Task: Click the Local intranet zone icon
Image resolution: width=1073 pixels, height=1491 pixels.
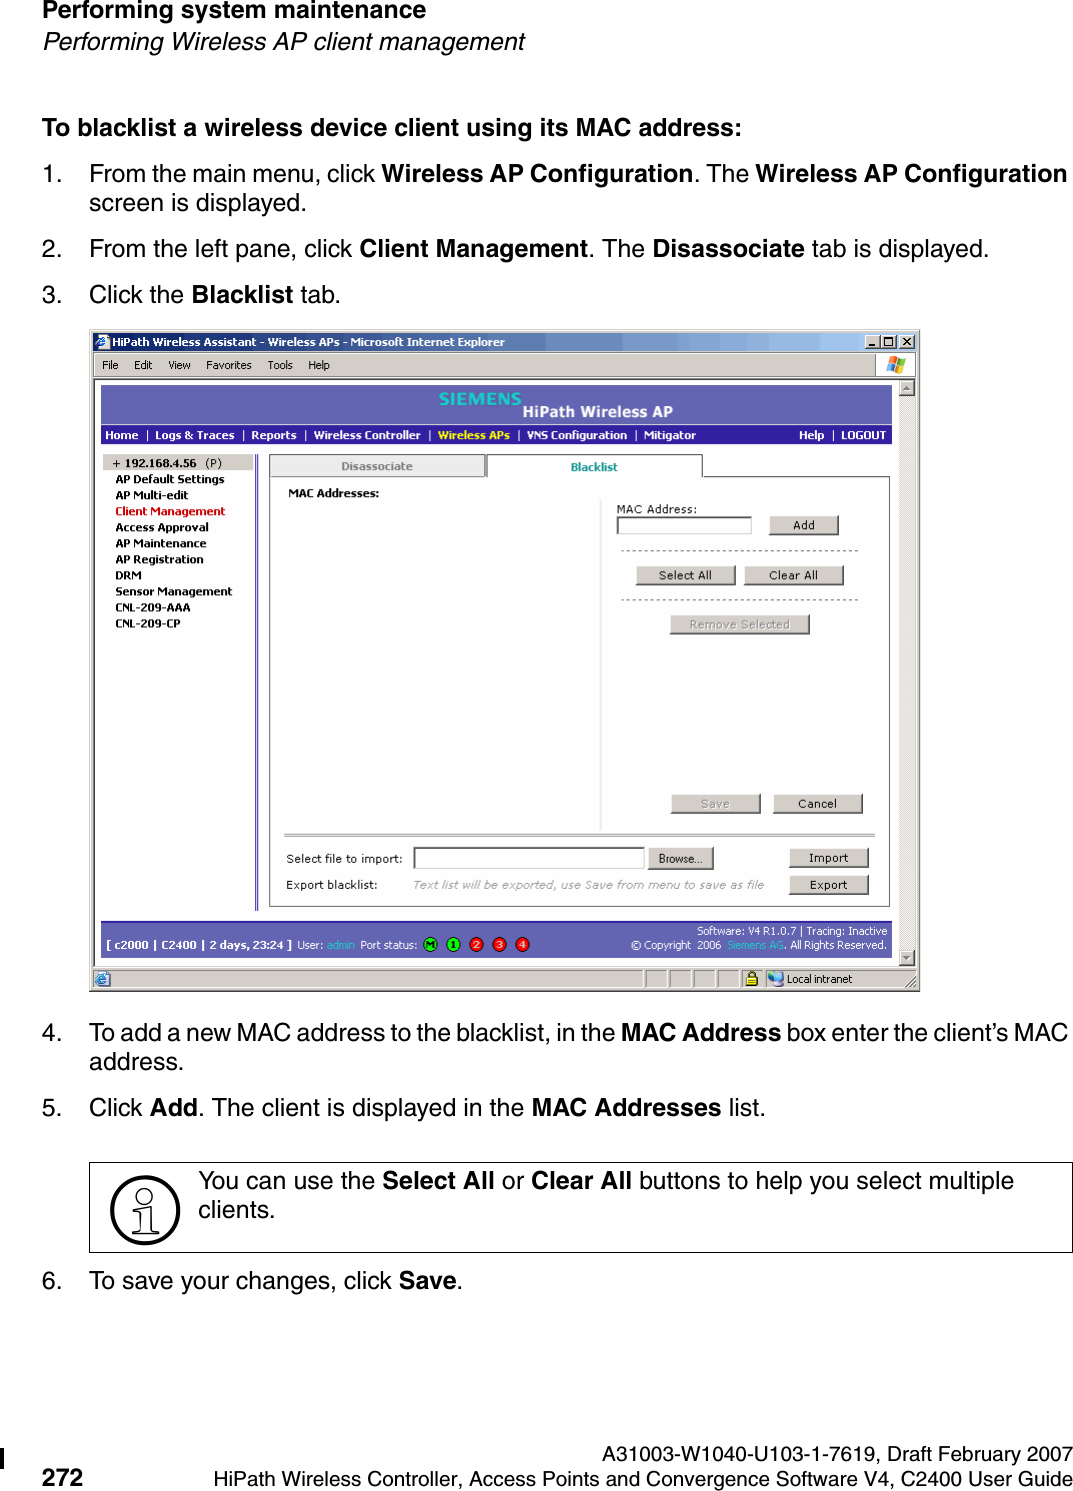Action: 775,978
